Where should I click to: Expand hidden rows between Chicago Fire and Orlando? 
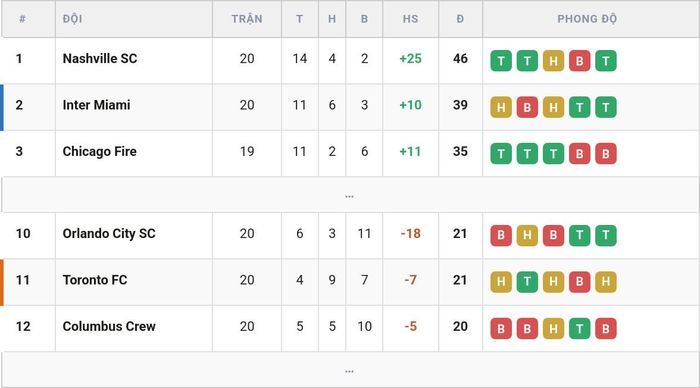(350, 195)
